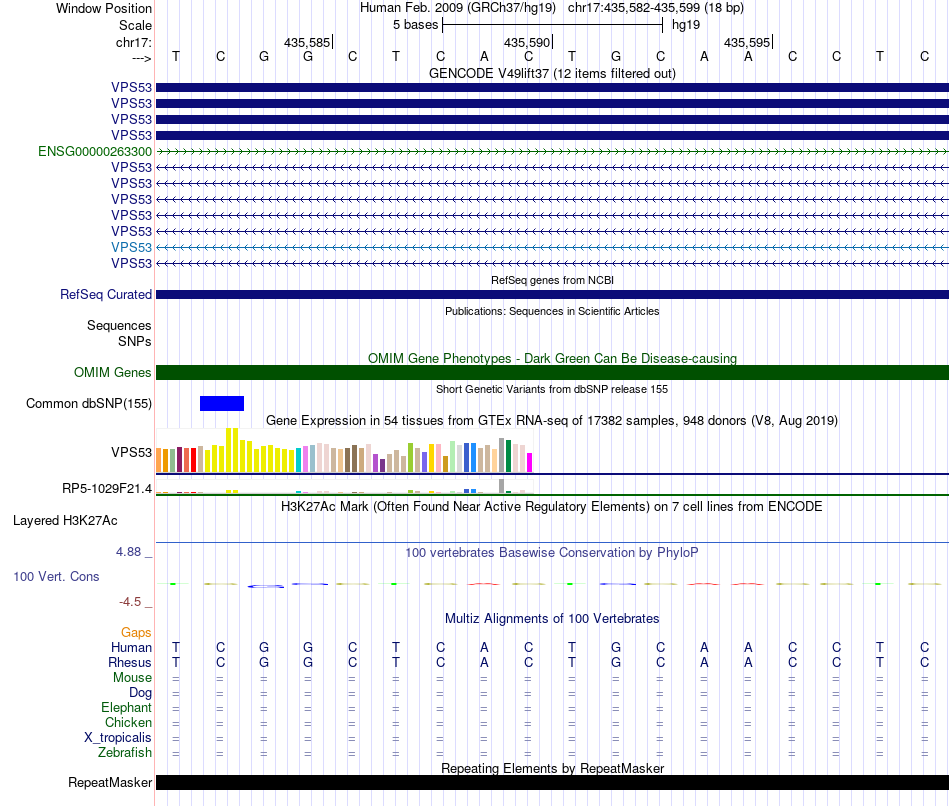The width and height of the screenshot is (950, 806).
Task: Open the Gene Expression in 54 tissues title
Action: [x=552, y=421]
